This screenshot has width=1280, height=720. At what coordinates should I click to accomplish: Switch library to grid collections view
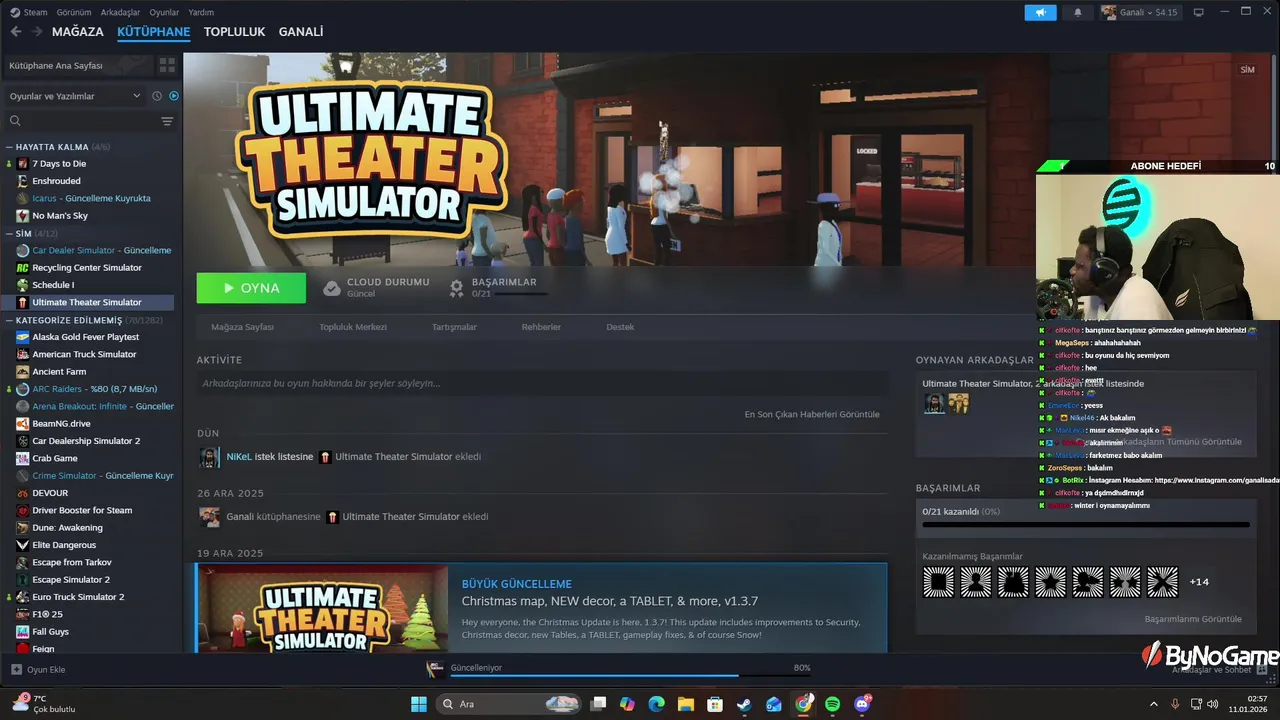pyautogui.click(x=167, y=65)
